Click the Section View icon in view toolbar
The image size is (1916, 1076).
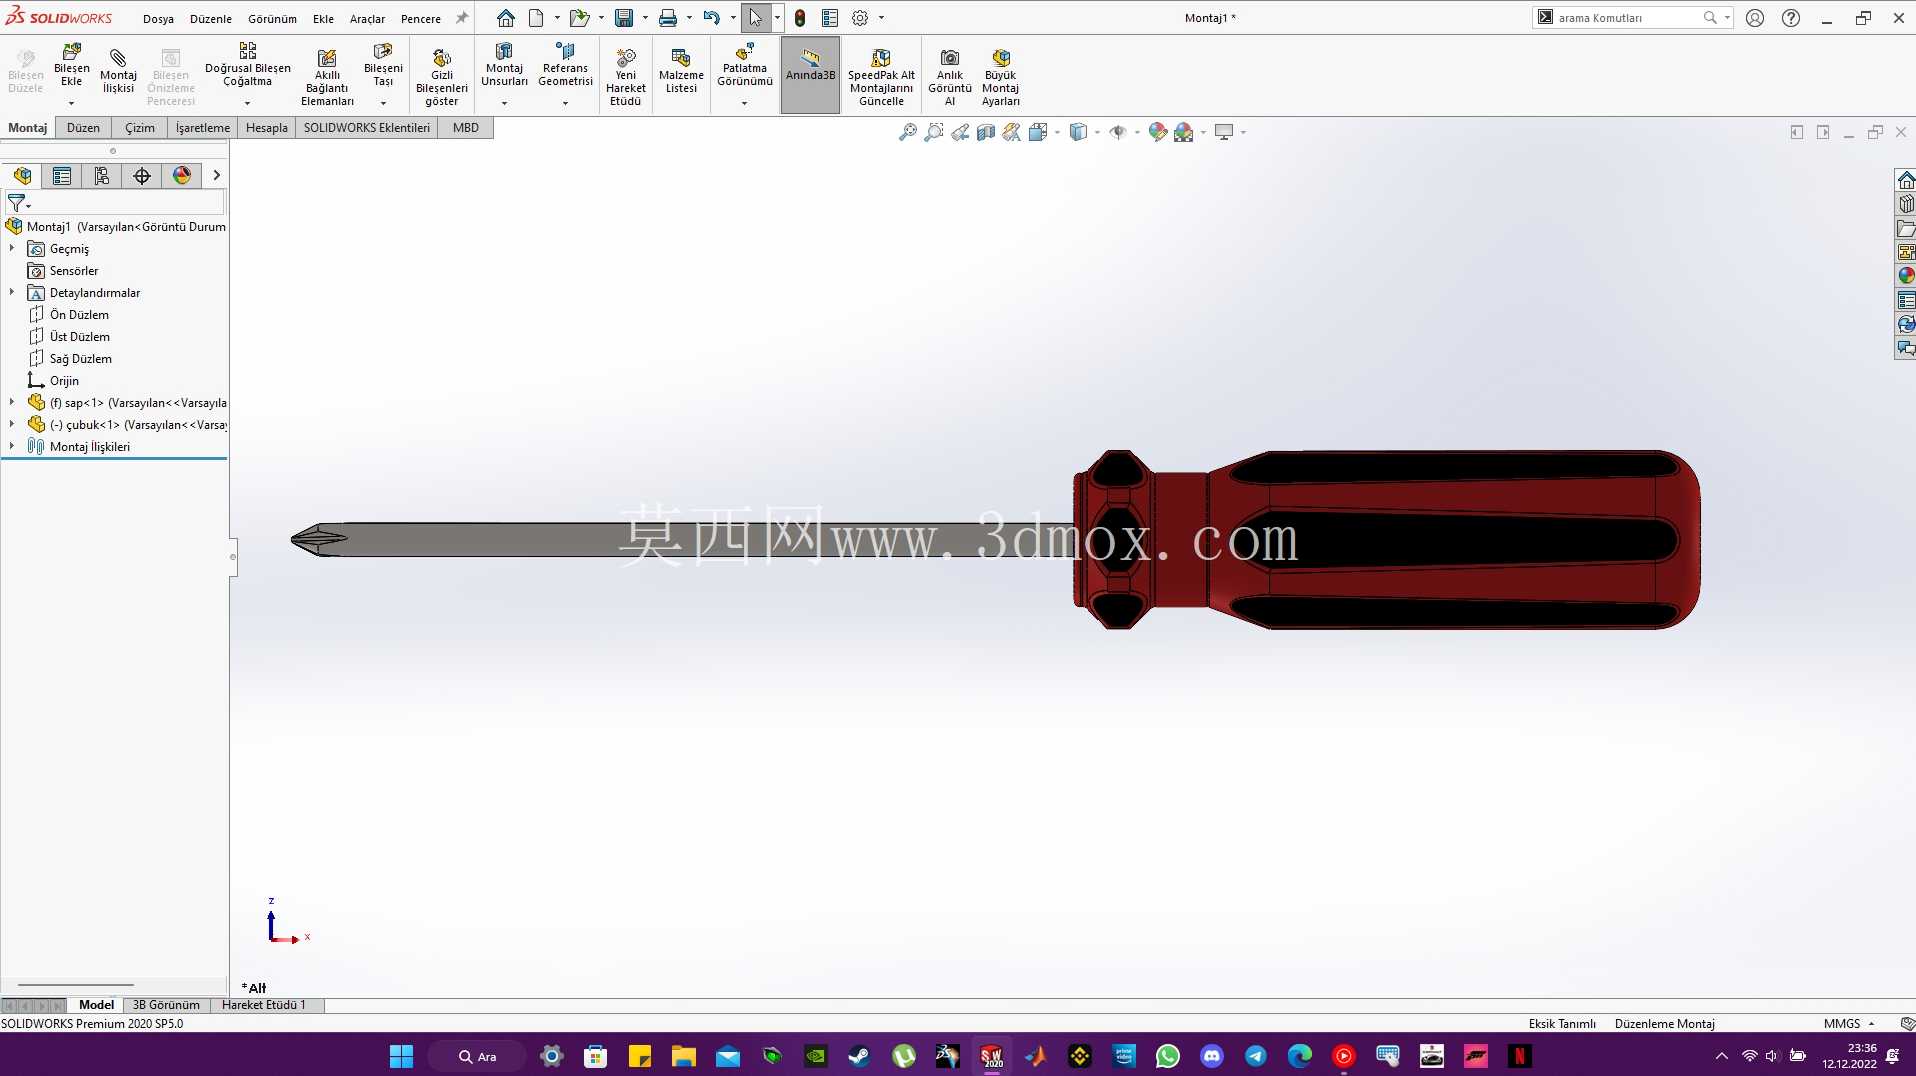pyautogui.click(x=986, y=132)
